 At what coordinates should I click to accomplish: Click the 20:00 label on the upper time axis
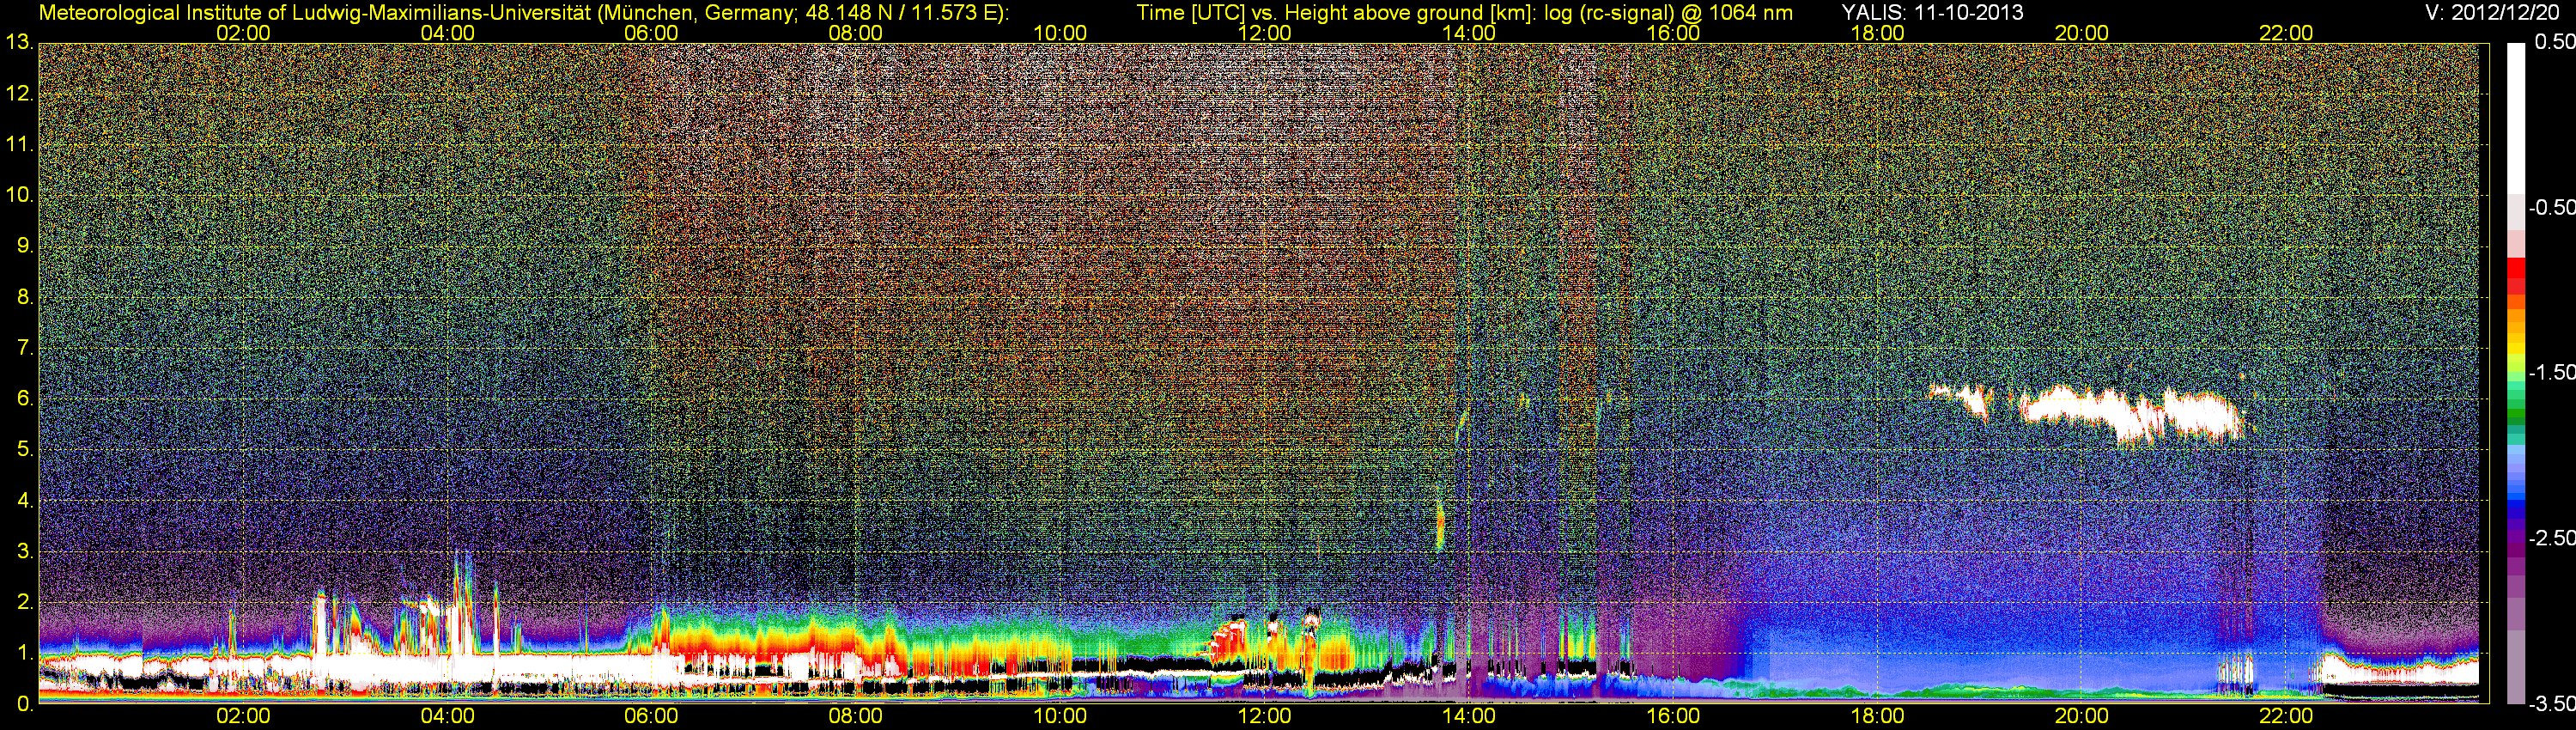click(x=2082, y=33)
